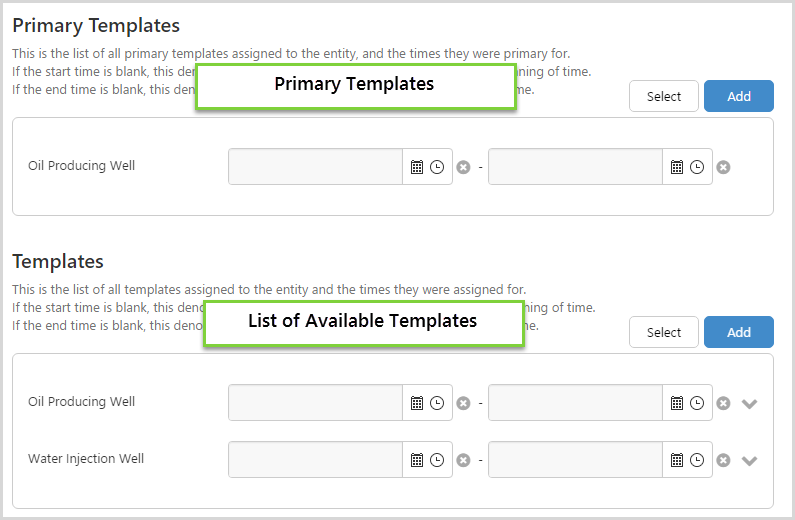Open clock picker for Water Injection Well end time

click(697, 460)
